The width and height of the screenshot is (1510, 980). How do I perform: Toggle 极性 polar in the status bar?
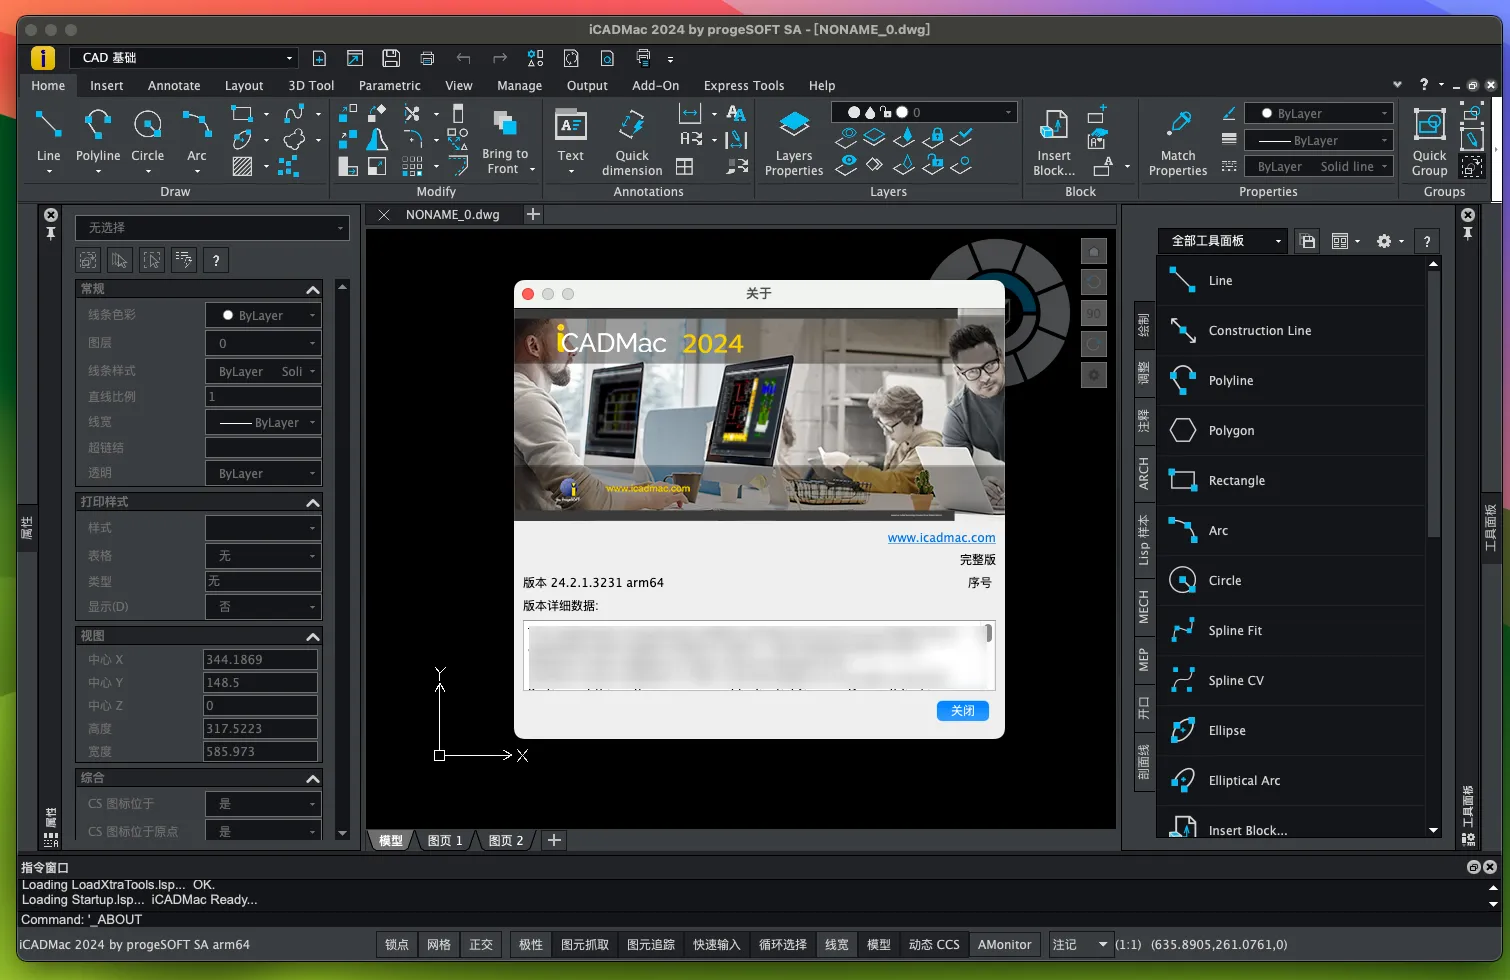coord(531,945)
